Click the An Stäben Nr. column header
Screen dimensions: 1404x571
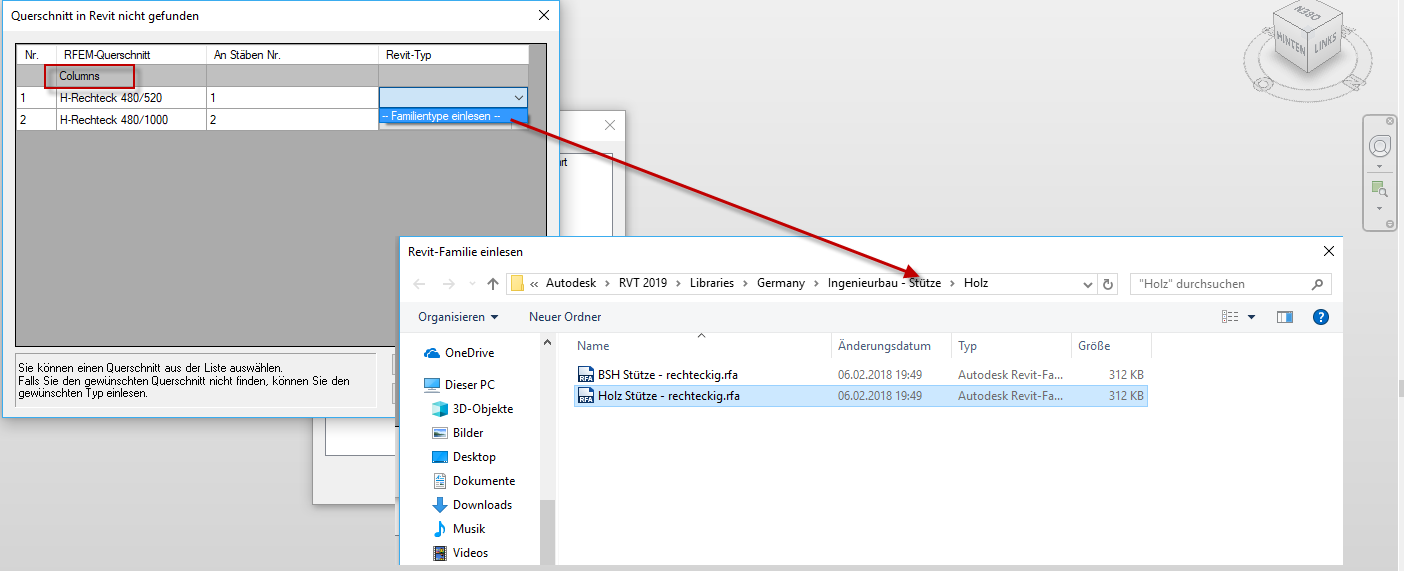point(293,55)
